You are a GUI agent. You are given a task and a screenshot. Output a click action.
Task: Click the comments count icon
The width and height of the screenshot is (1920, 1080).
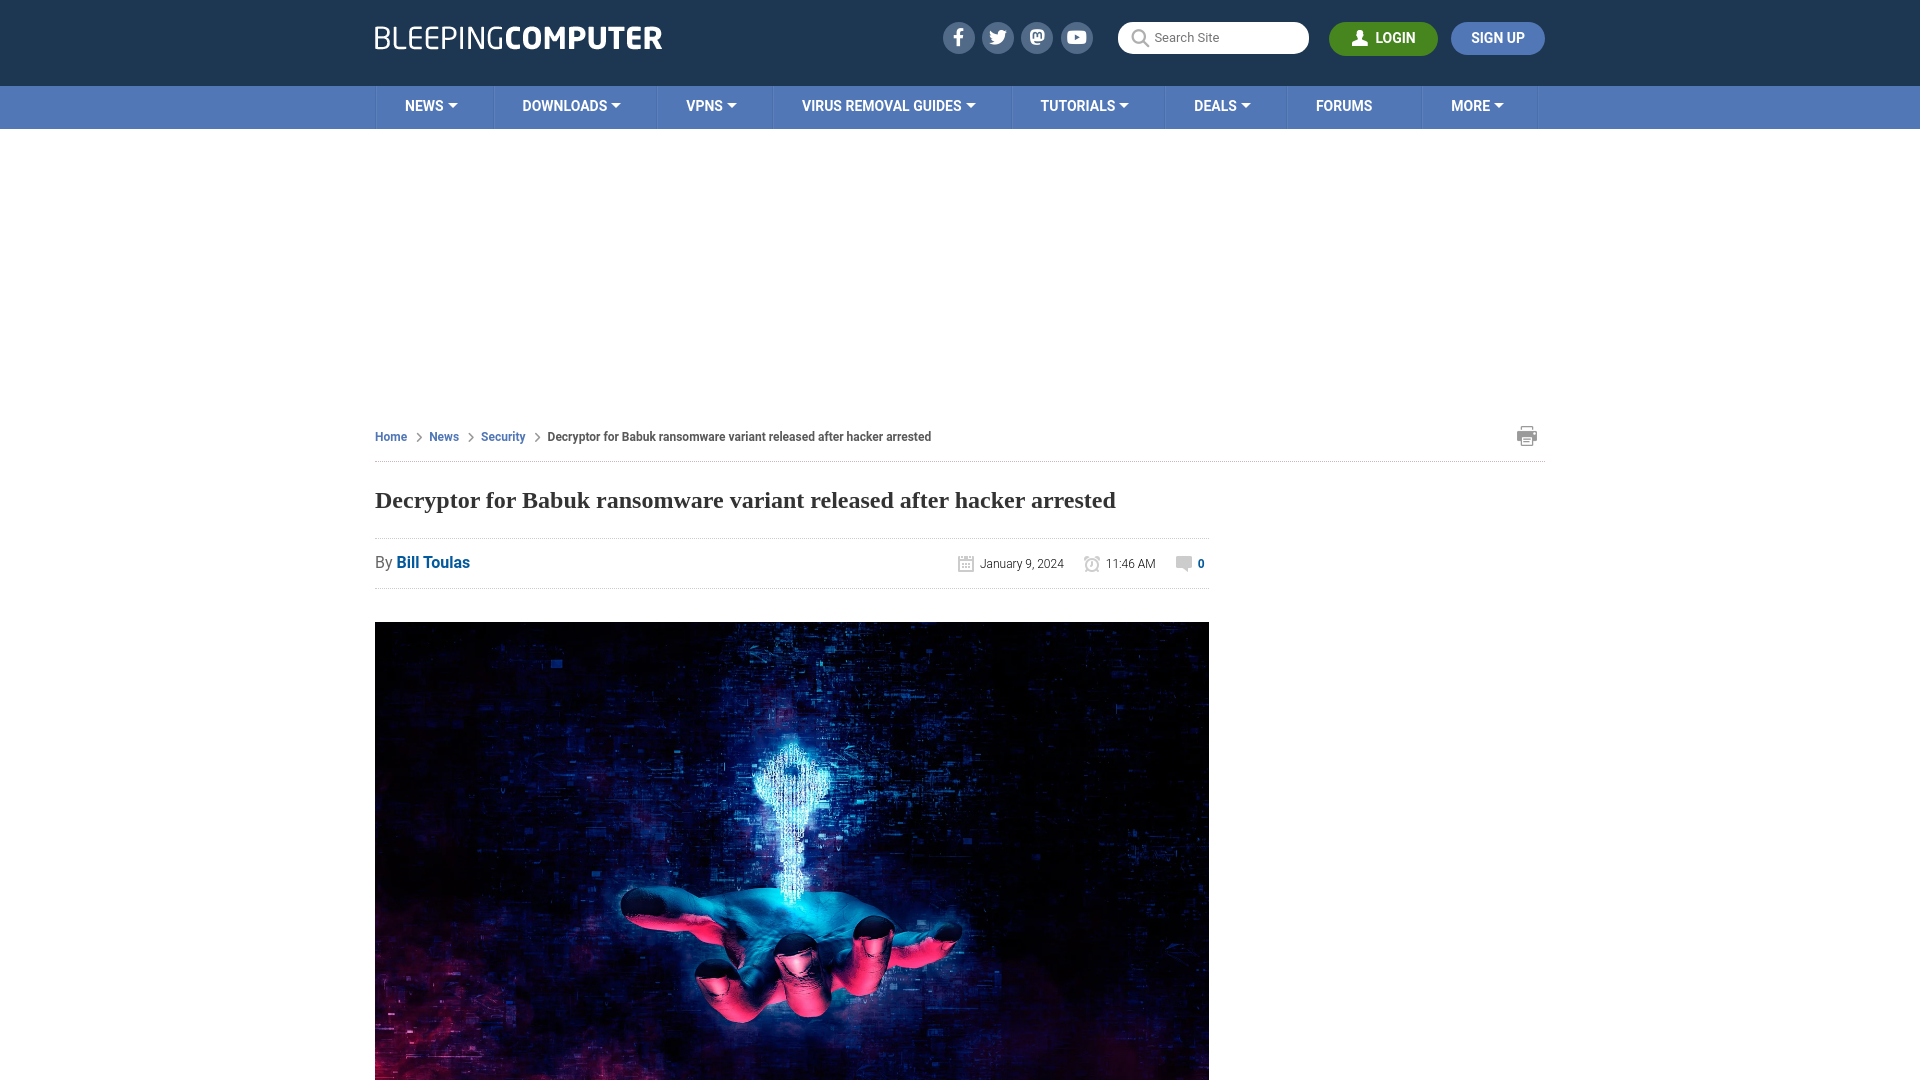coord(1184,563)
